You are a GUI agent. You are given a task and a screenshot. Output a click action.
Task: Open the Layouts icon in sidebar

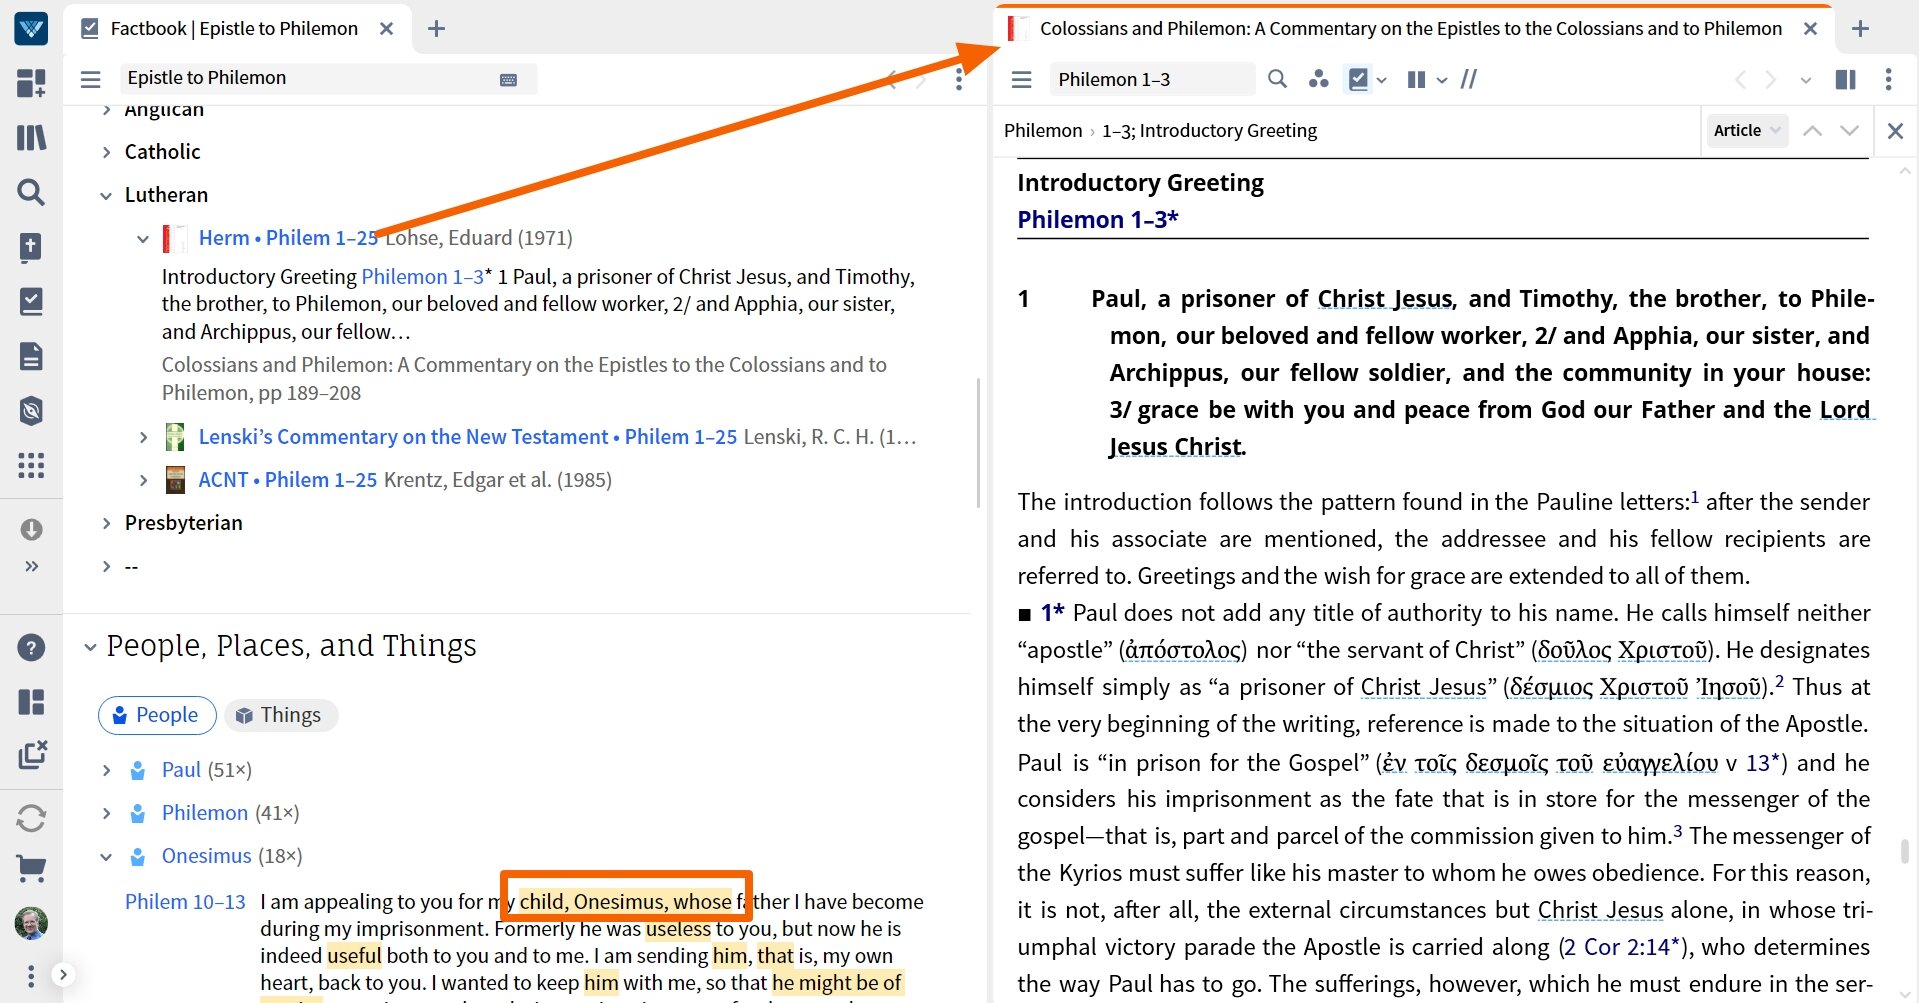pos(31,702)
